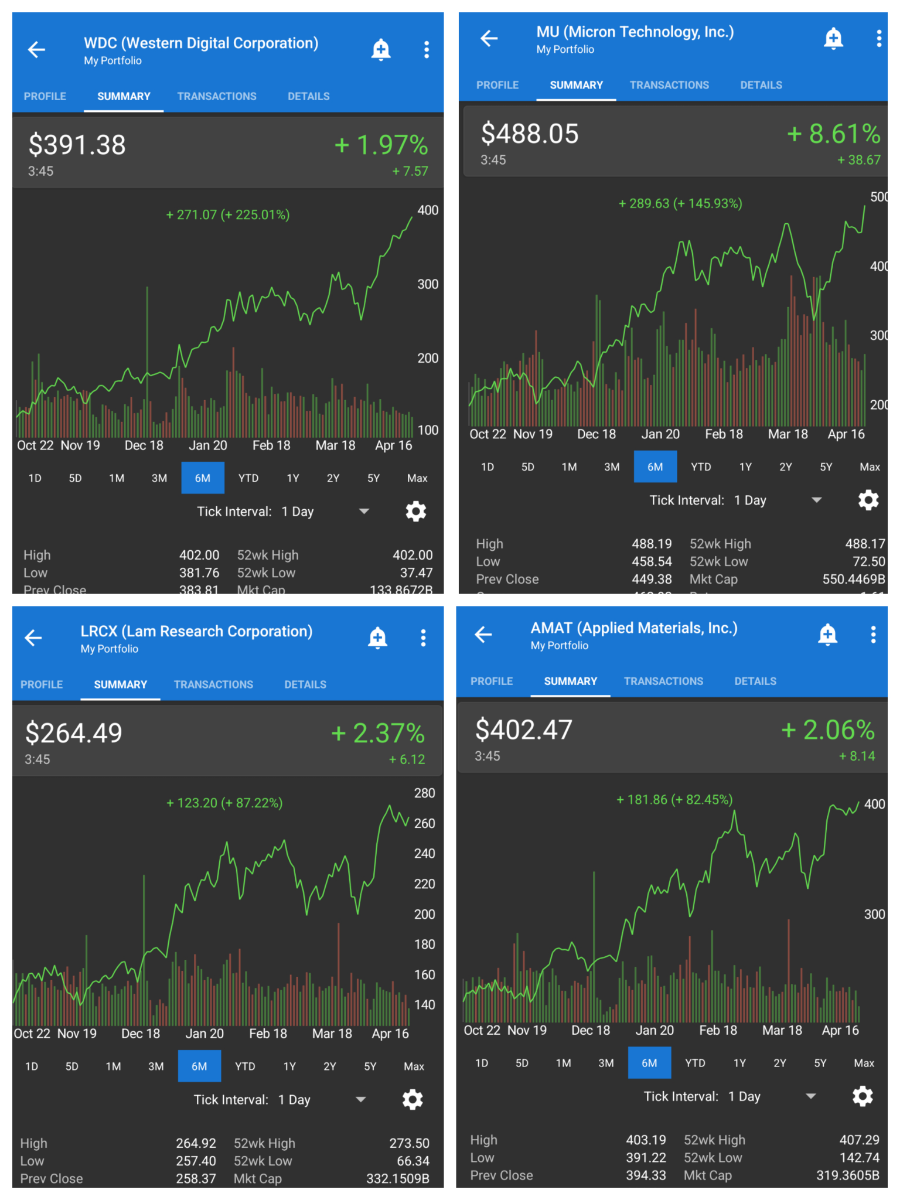Return to portfolio from the AMAT screen
900x1200 pixels.
pos(483,635)
